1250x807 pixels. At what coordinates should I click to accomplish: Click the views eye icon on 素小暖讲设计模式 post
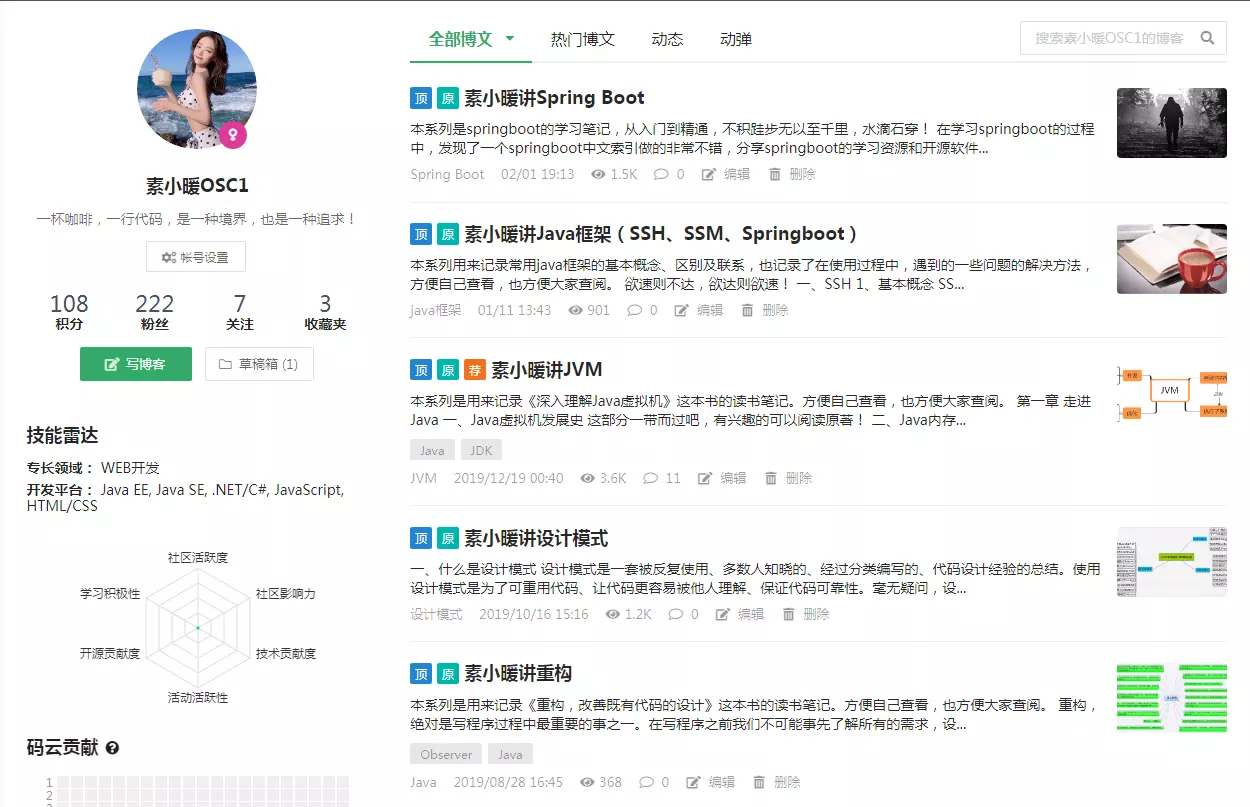tap(613, 614)
